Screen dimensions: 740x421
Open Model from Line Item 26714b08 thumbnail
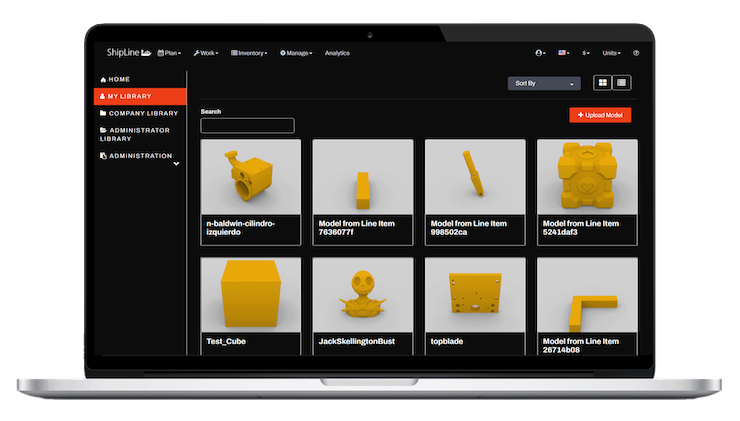click(x=587, y=295)
